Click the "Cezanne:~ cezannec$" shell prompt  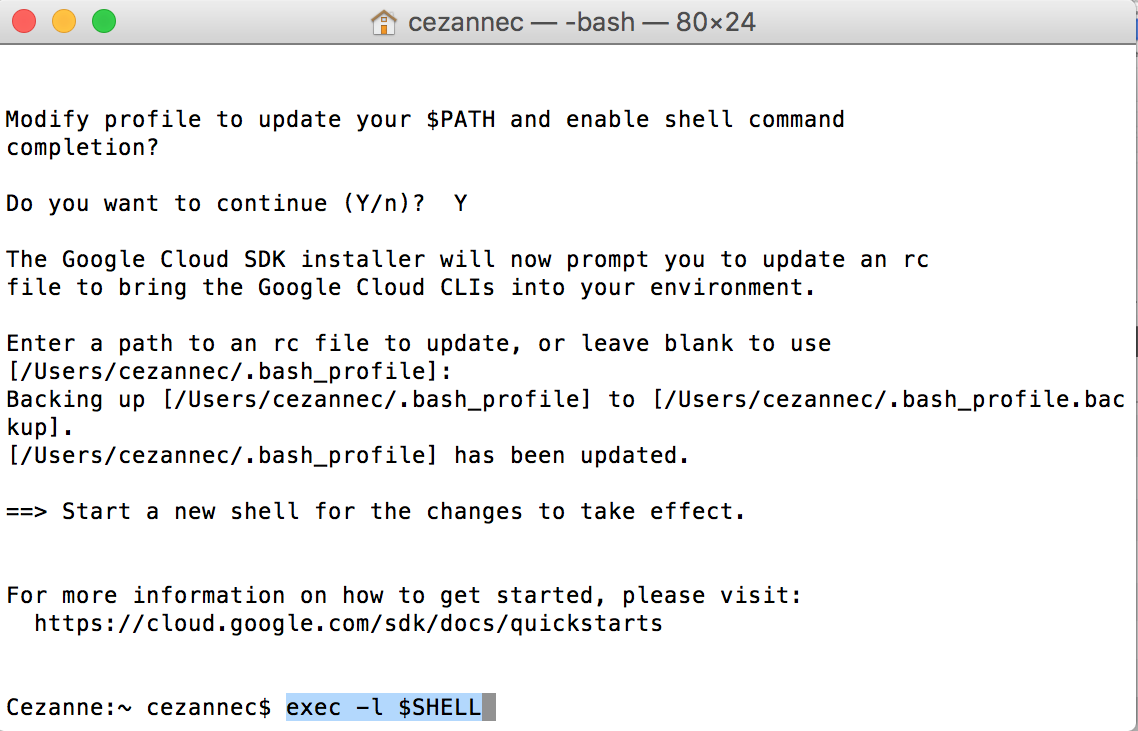point(138,708)
